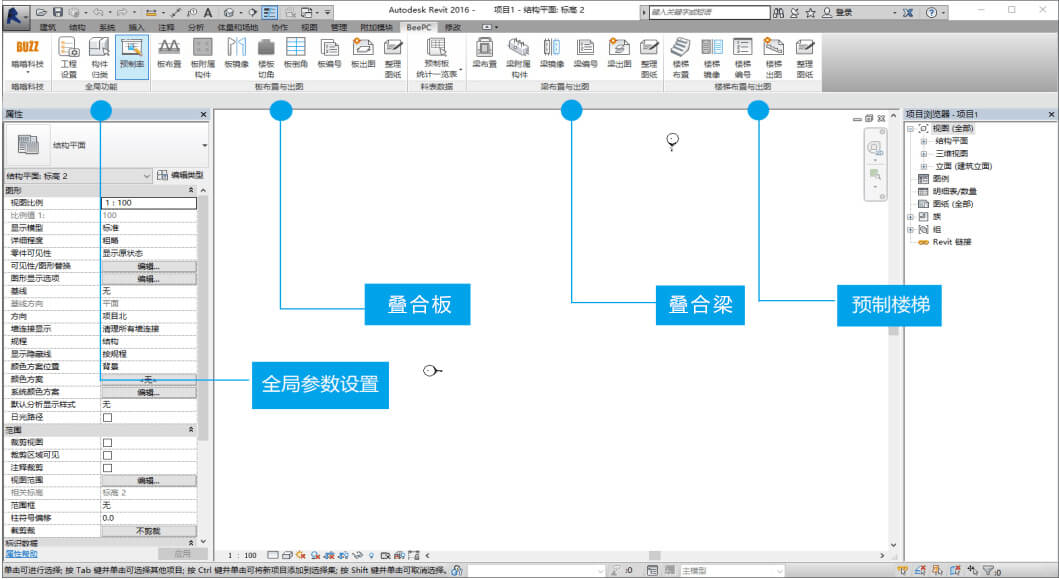This screenshot has width=1059, height=579.
Task: Click the 编辑类型 button
Action: tap(180, 176)
